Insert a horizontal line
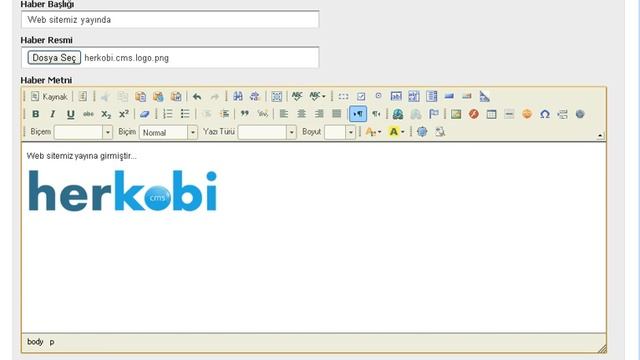Viewport: 640px width, 360px height. click(x=509, y=114)
